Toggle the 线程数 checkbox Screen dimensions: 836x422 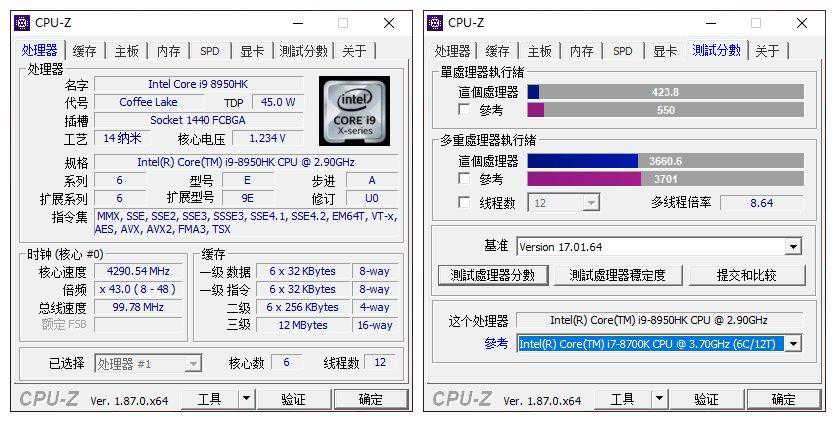coord(464,203)
